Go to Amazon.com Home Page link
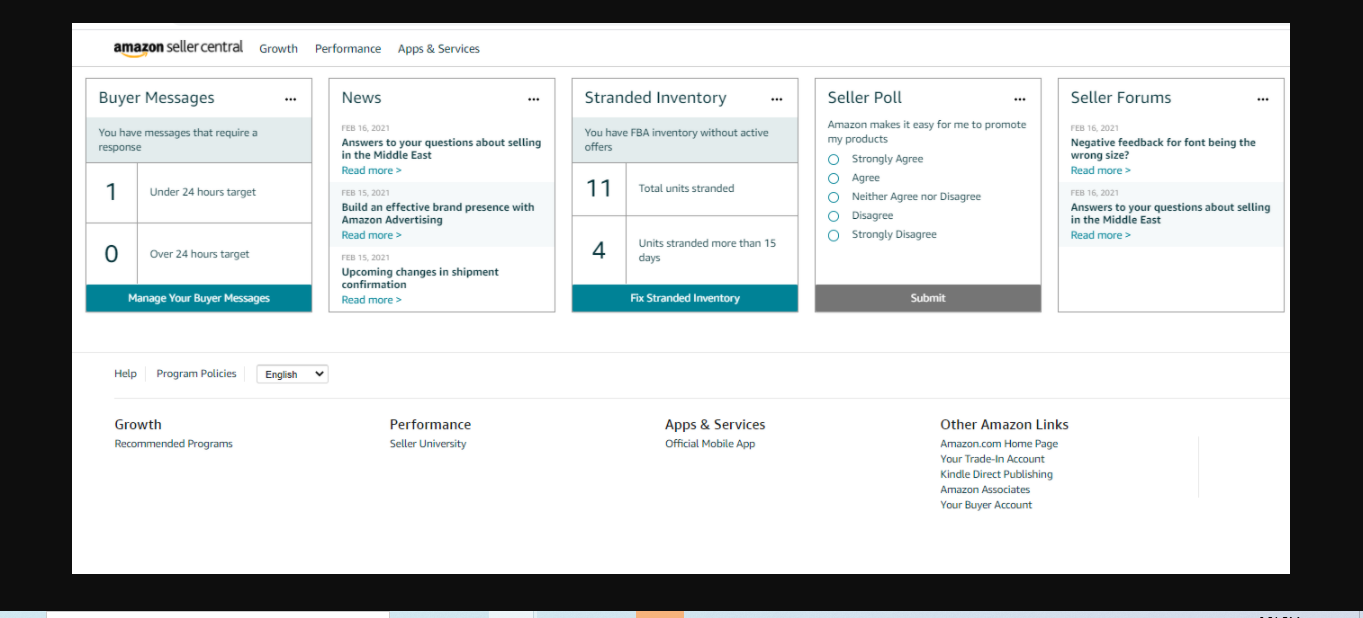This screenshot has width=1363, height=618. click(999, 444)
